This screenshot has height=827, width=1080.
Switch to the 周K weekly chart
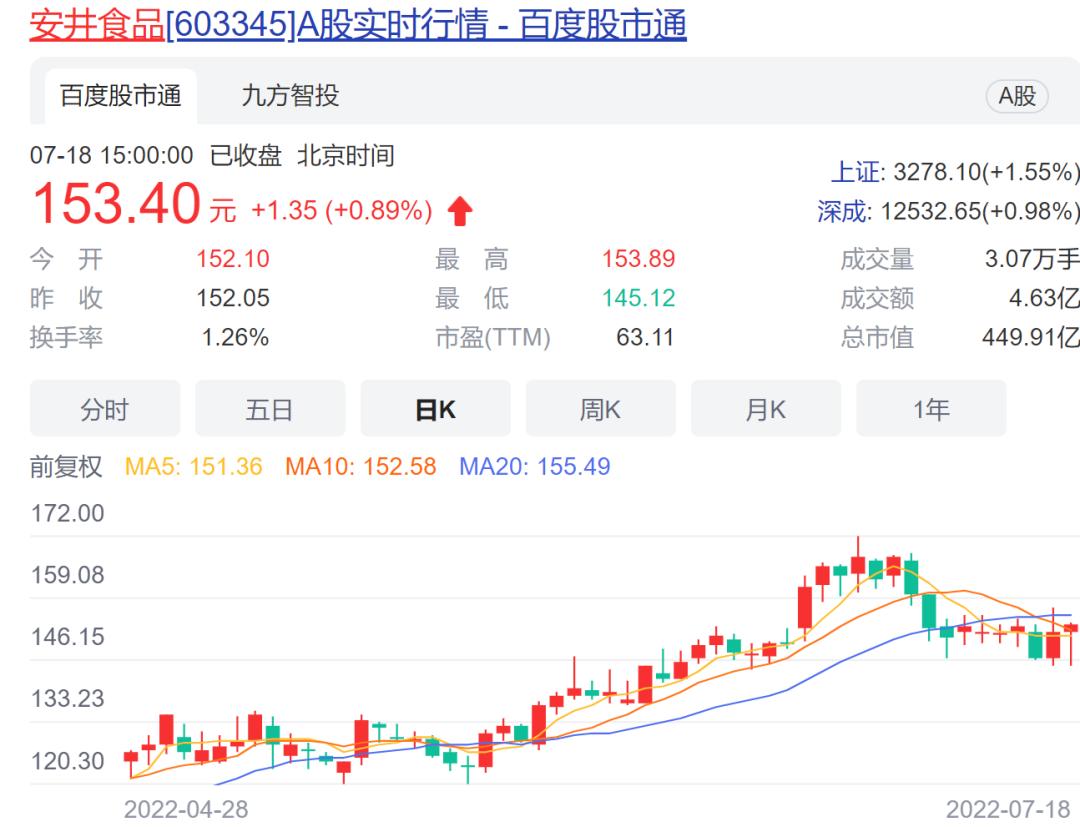click(x=600, y=408)
